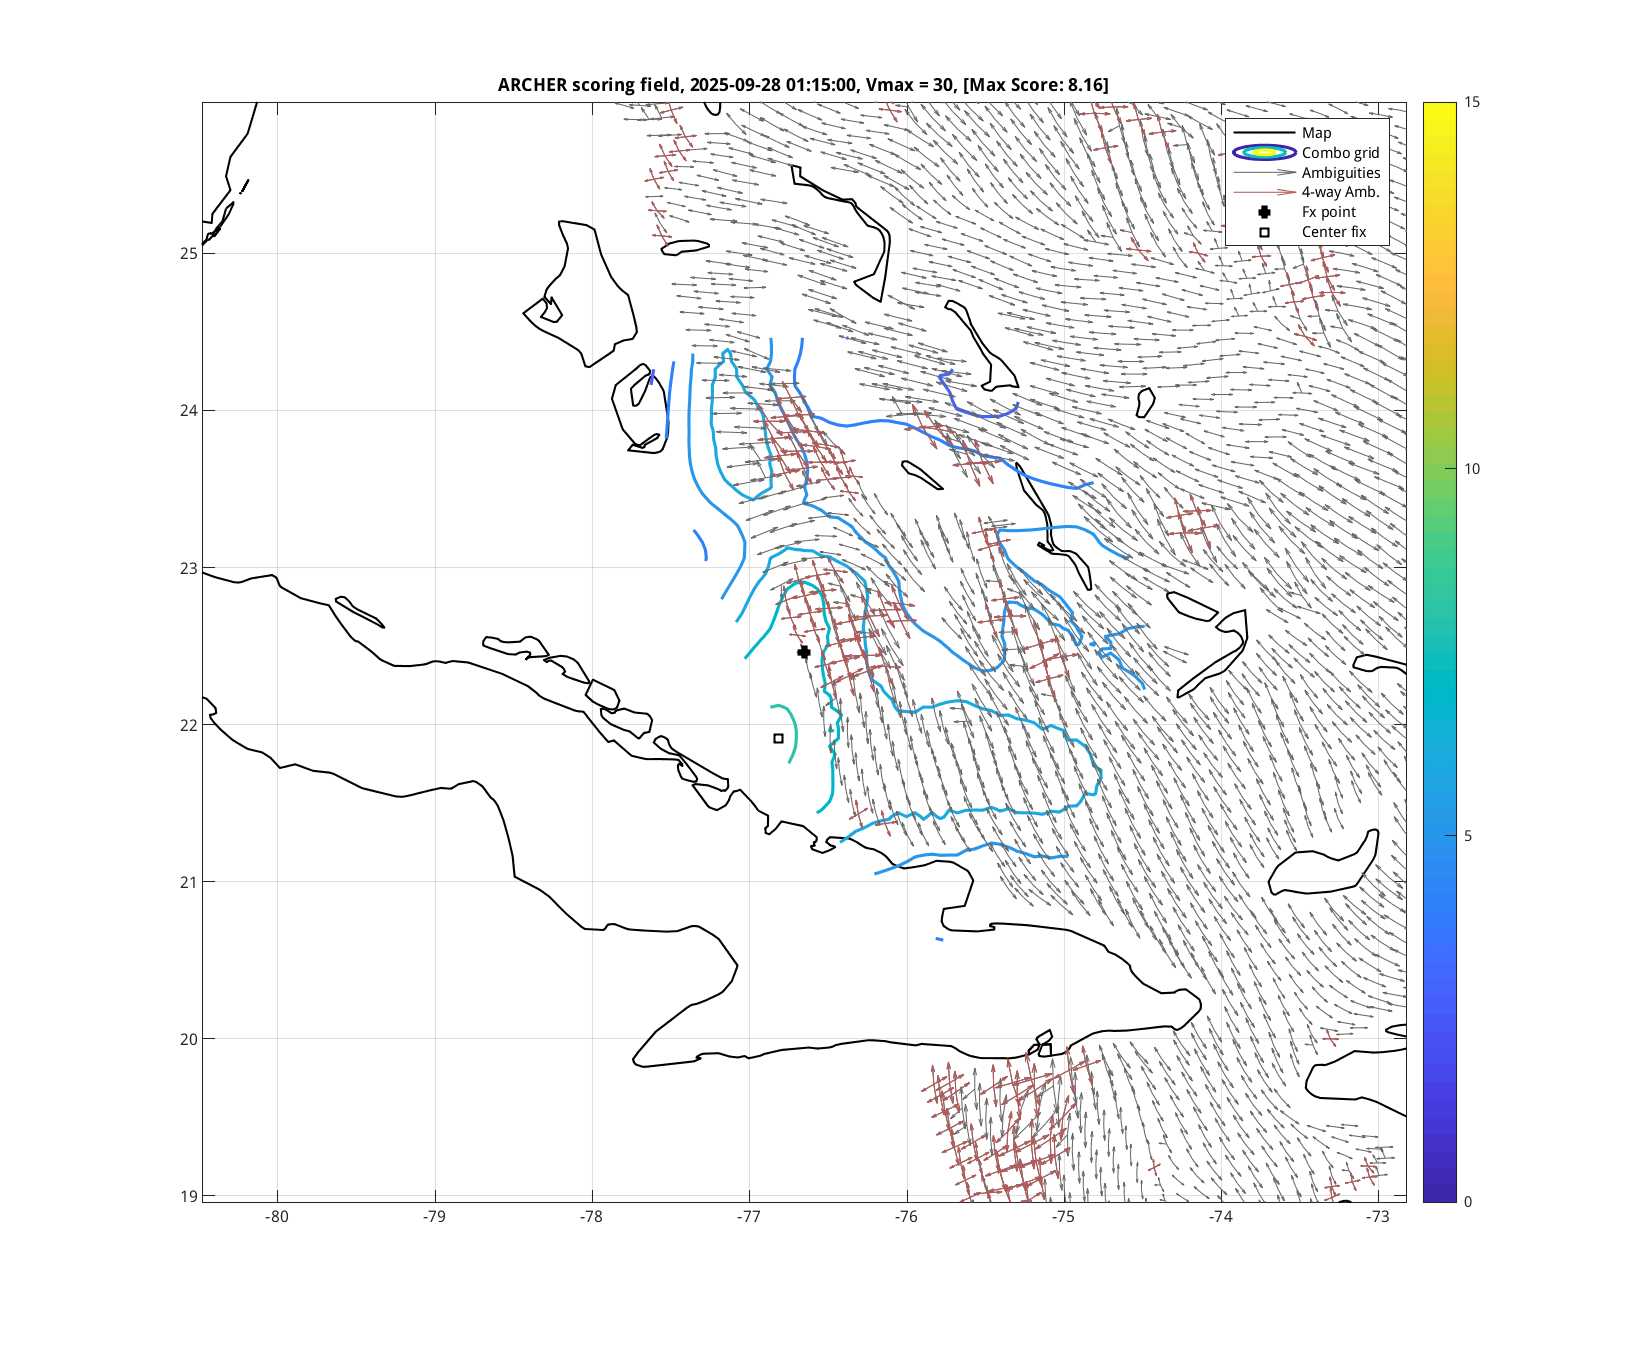Click the Center fix square marker on map
This screenshot has height=1350, width=1646.
[x=779, y=739]
